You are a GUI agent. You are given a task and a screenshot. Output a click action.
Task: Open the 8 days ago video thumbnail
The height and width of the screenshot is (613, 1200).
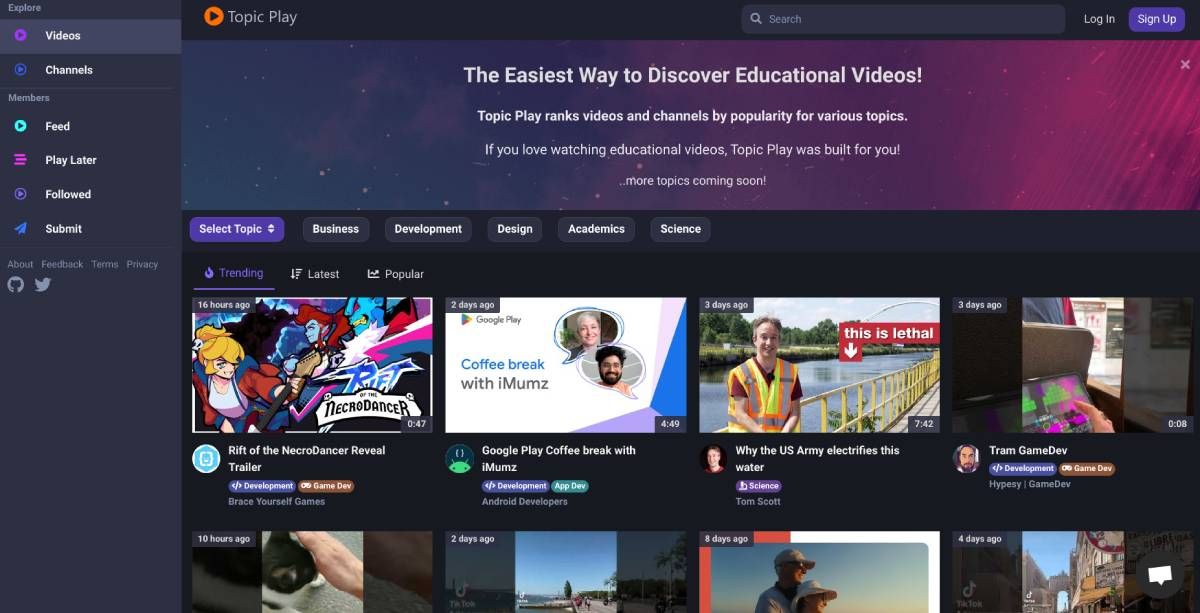(x=819, y=572)
